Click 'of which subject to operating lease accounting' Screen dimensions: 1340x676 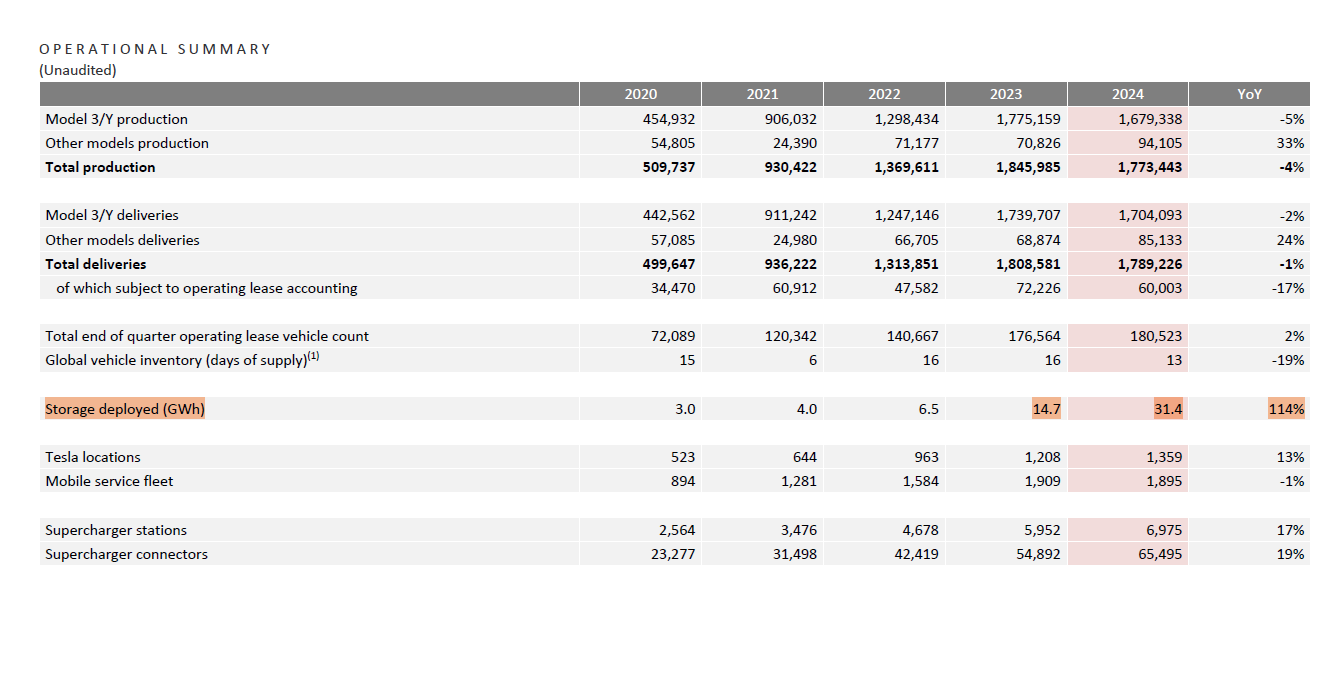point(207,288)
